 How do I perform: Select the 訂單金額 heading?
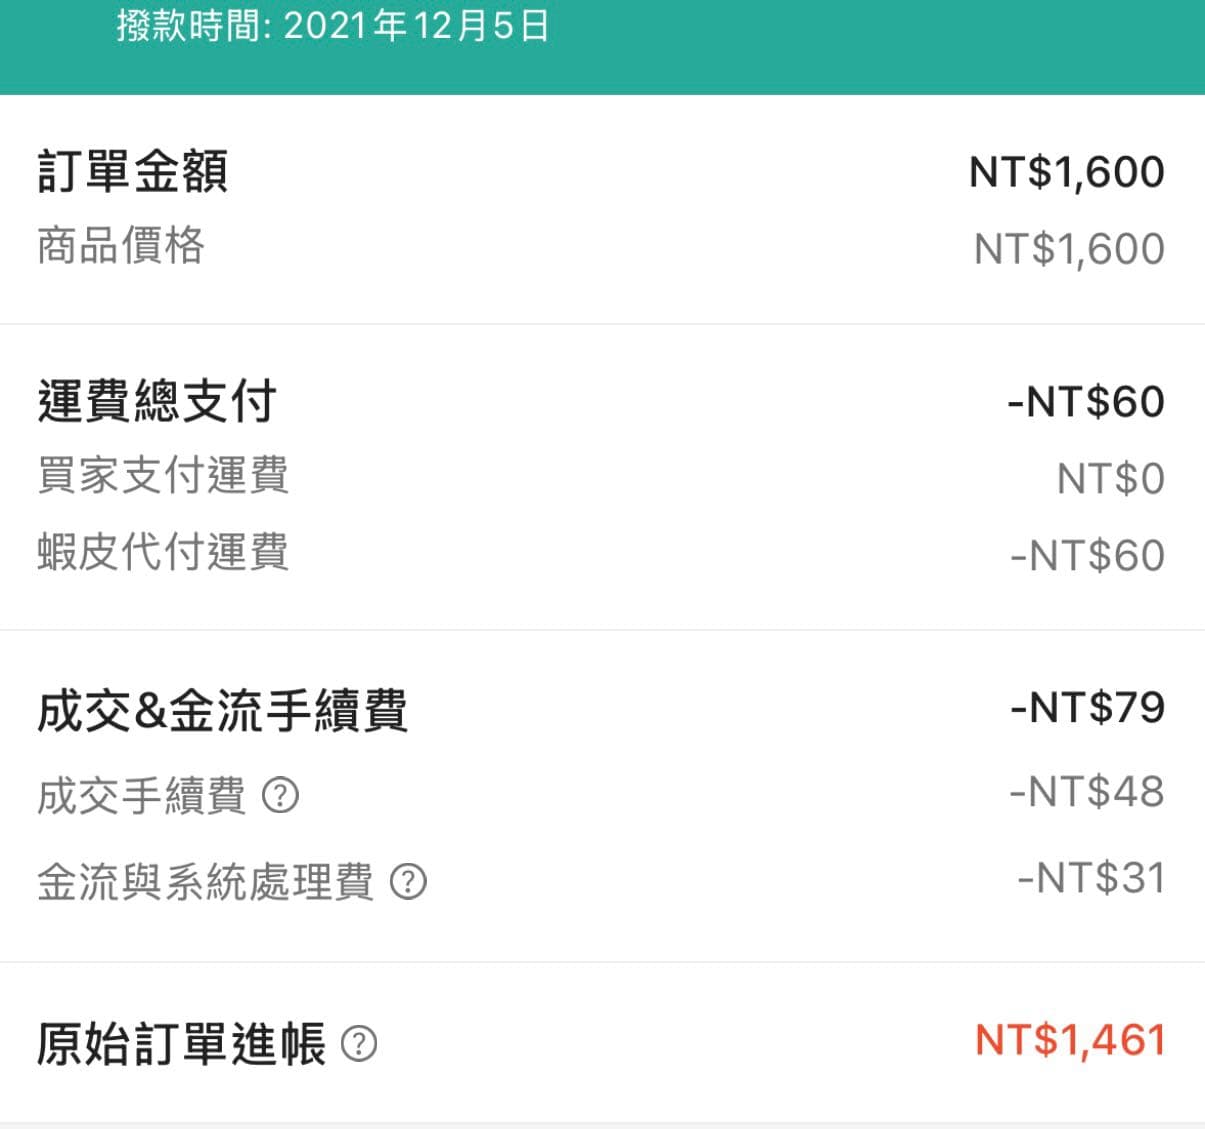[133, 171]
